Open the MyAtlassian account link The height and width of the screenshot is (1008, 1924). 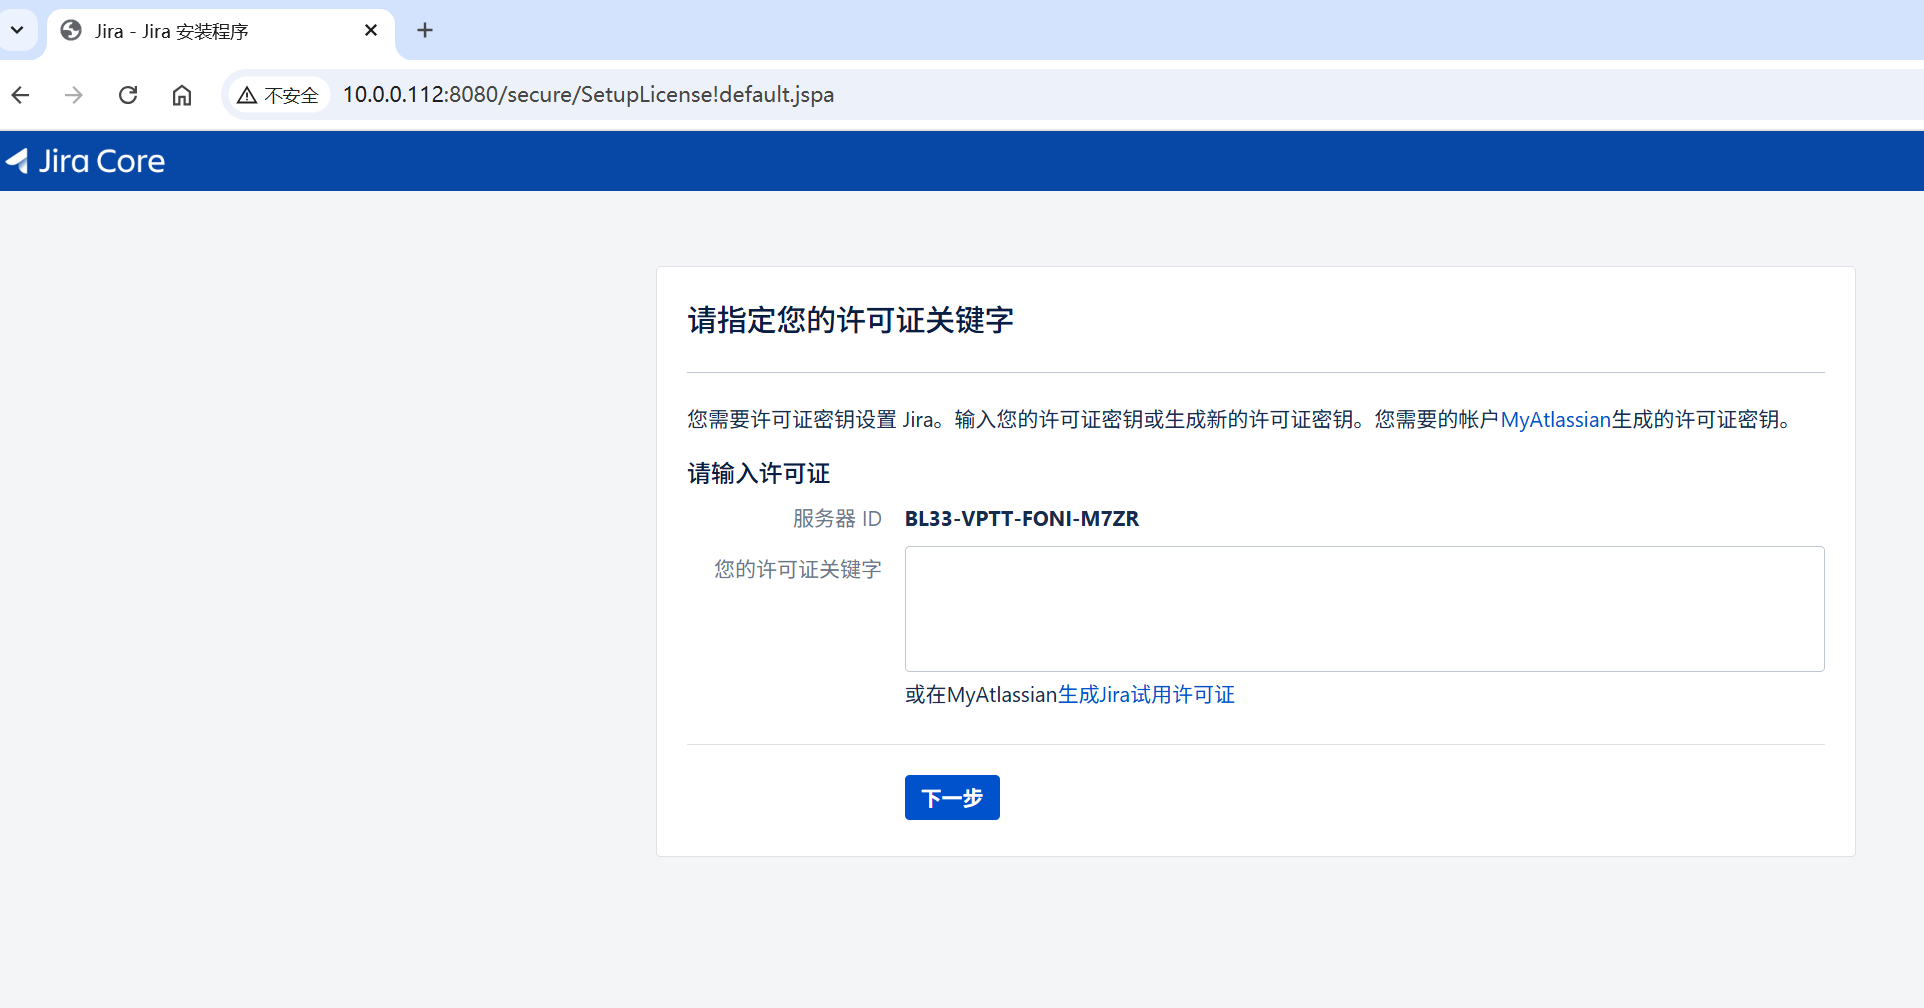[x=1555, y=420]
